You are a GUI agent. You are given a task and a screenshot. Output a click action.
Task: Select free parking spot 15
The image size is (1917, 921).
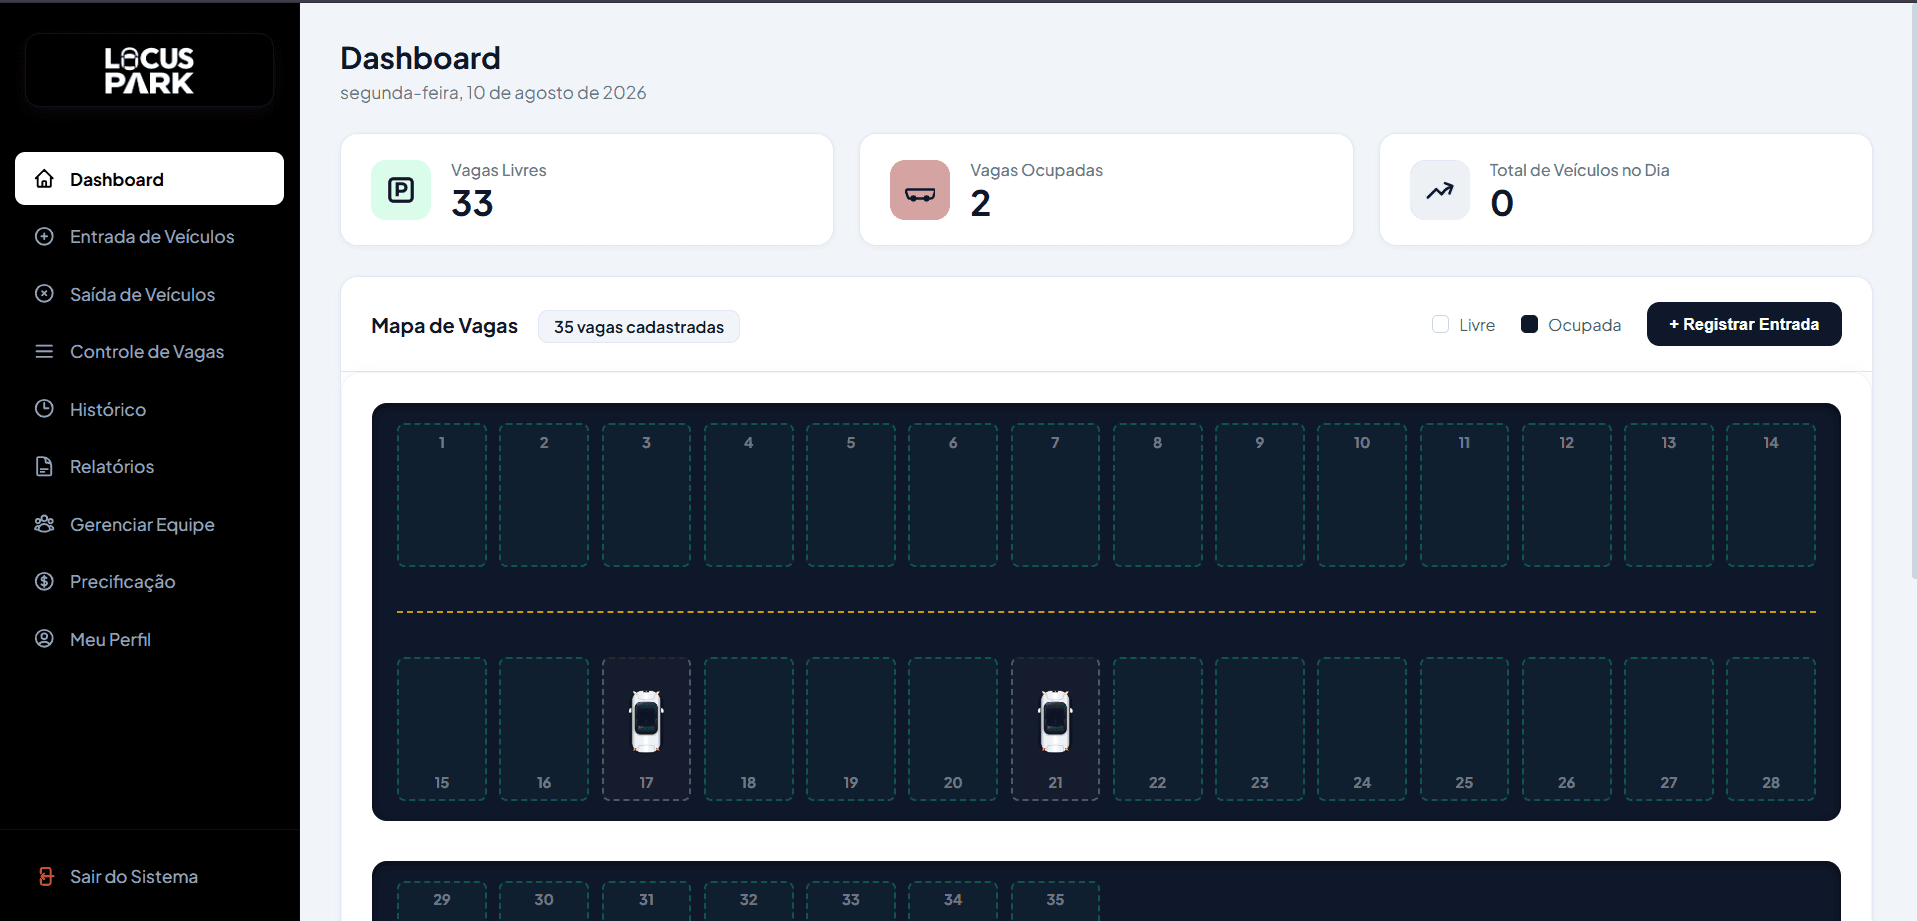pos(442,729)
